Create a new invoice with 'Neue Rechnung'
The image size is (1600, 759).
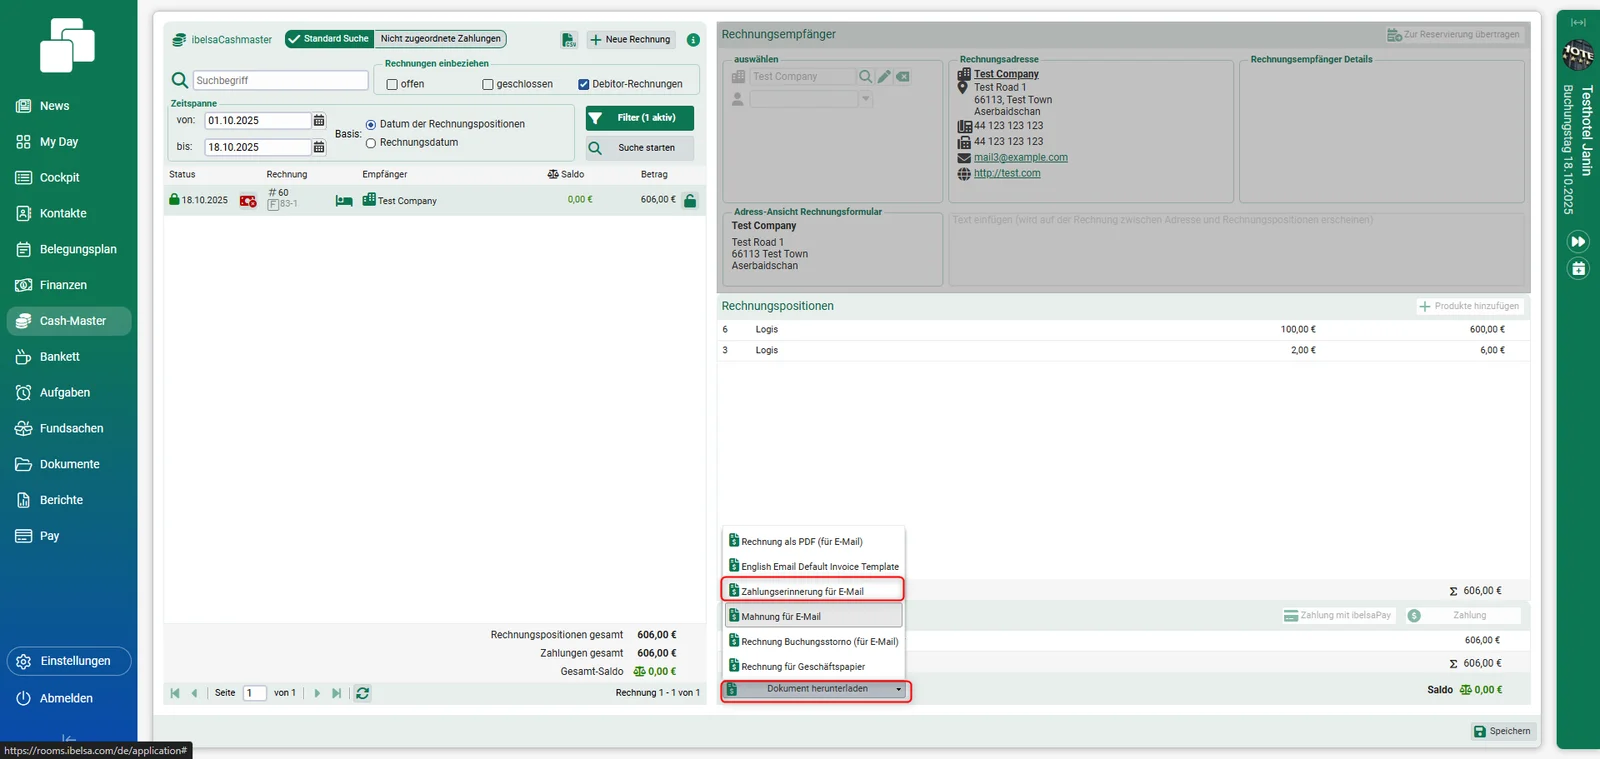631,40
